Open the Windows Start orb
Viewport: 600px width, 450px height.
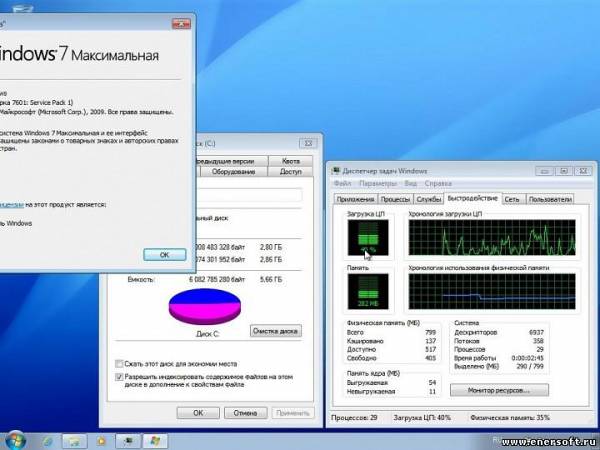point(15,440)
